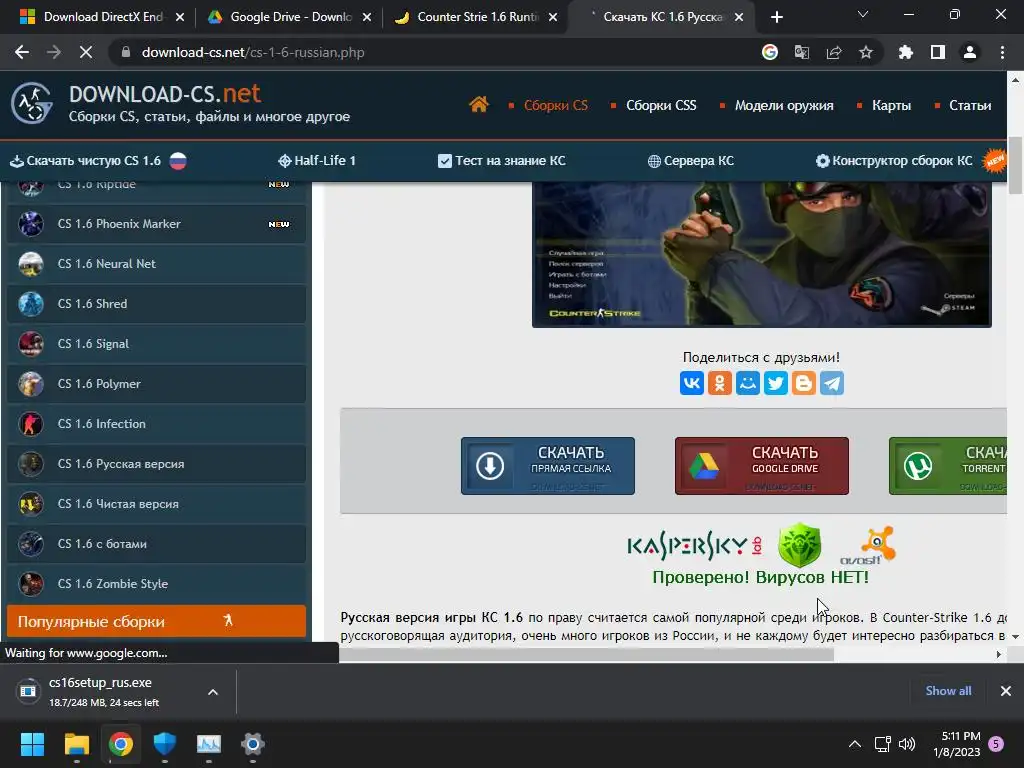
Task: Bookmark this page with the star icon
Action: 866,52
